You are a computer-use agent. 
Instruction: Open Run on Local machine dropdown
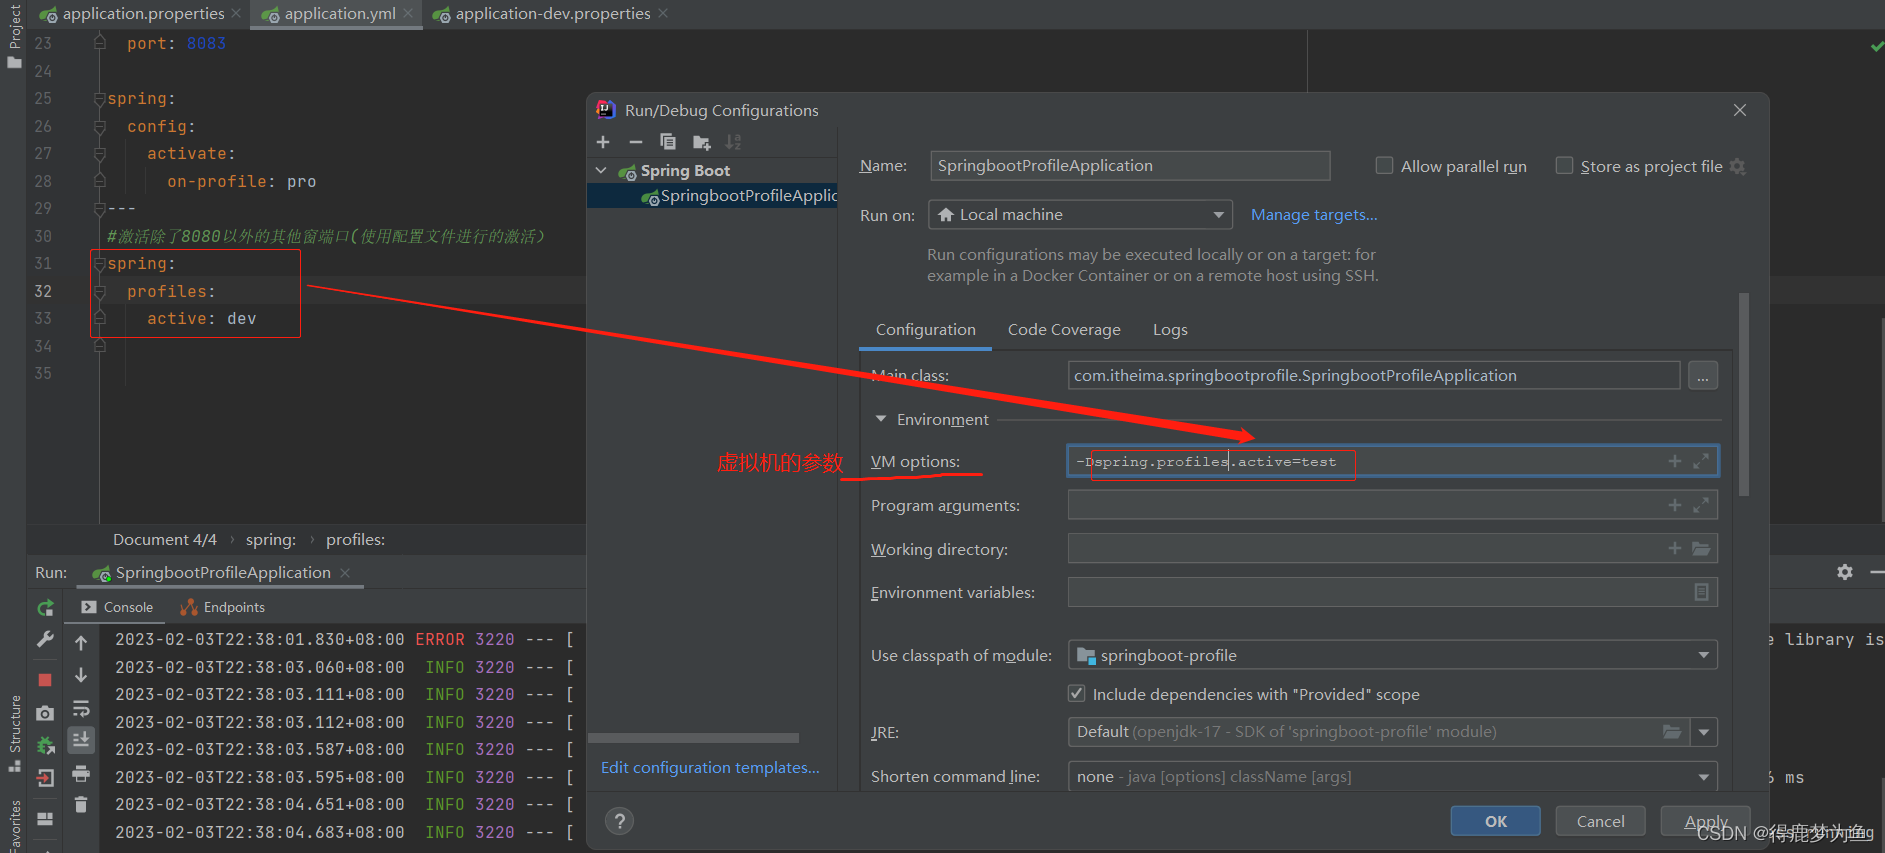1080,215
